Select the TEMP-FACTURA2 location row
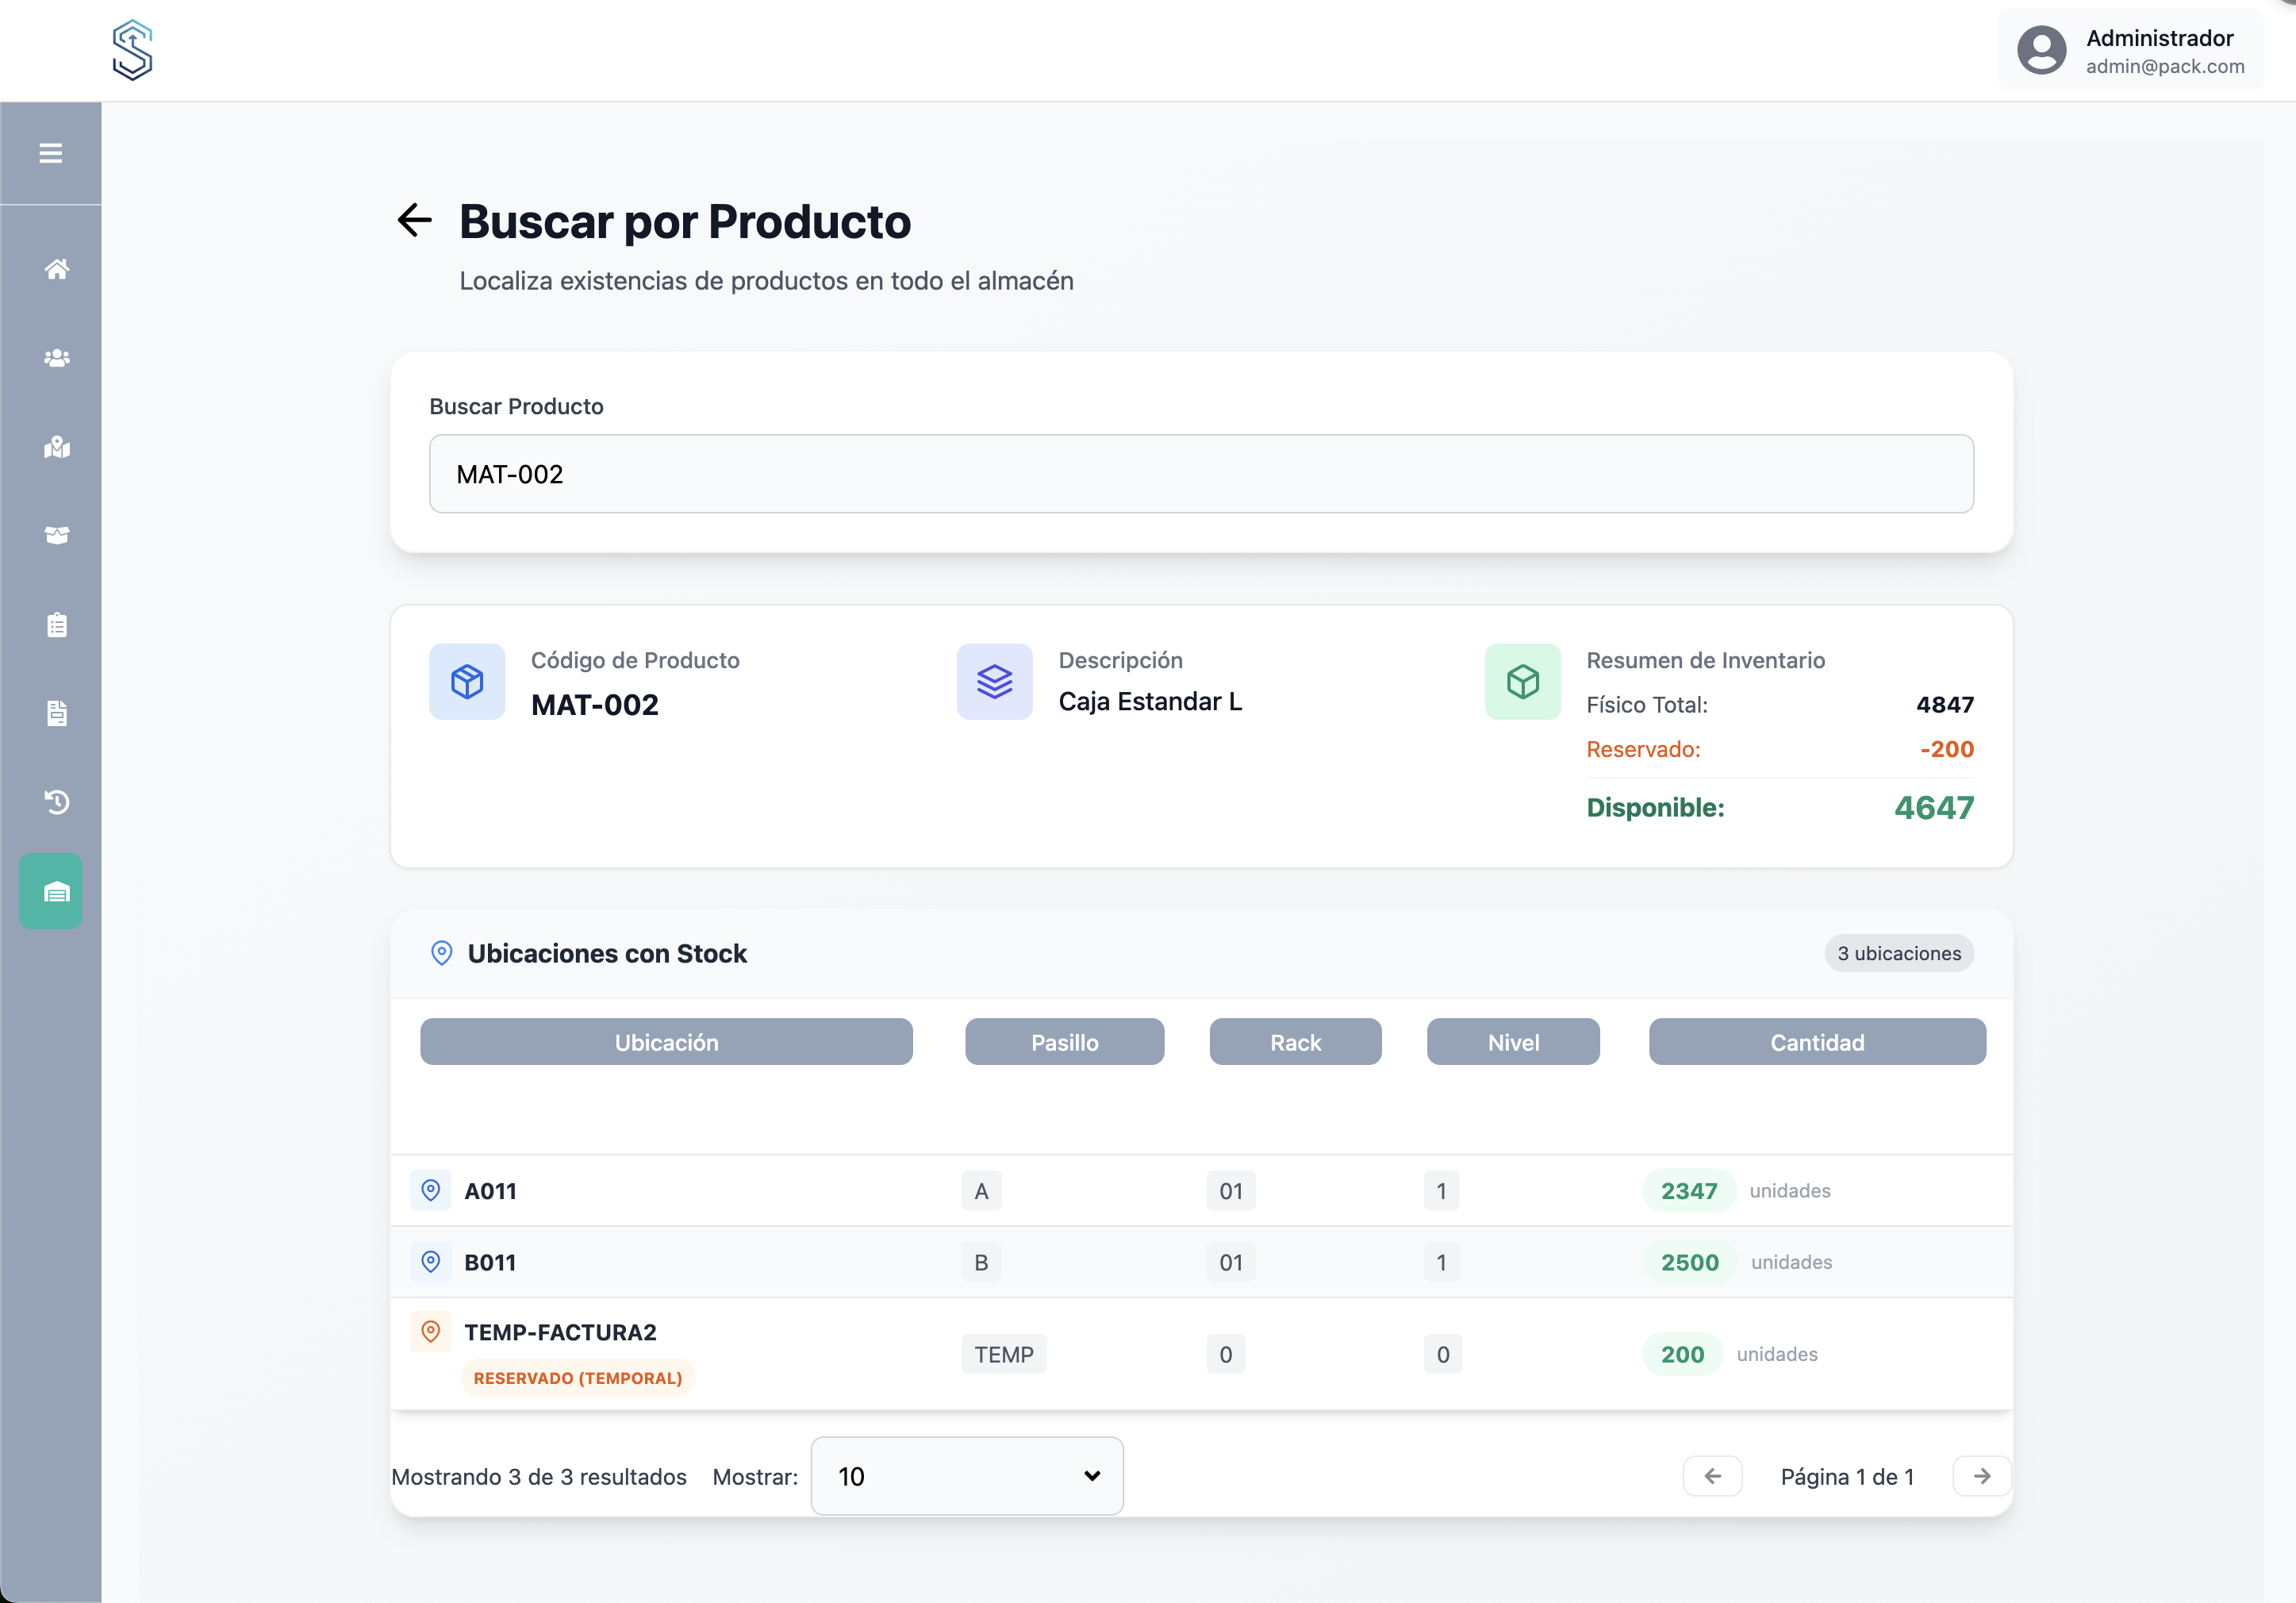 point(560,1332)
